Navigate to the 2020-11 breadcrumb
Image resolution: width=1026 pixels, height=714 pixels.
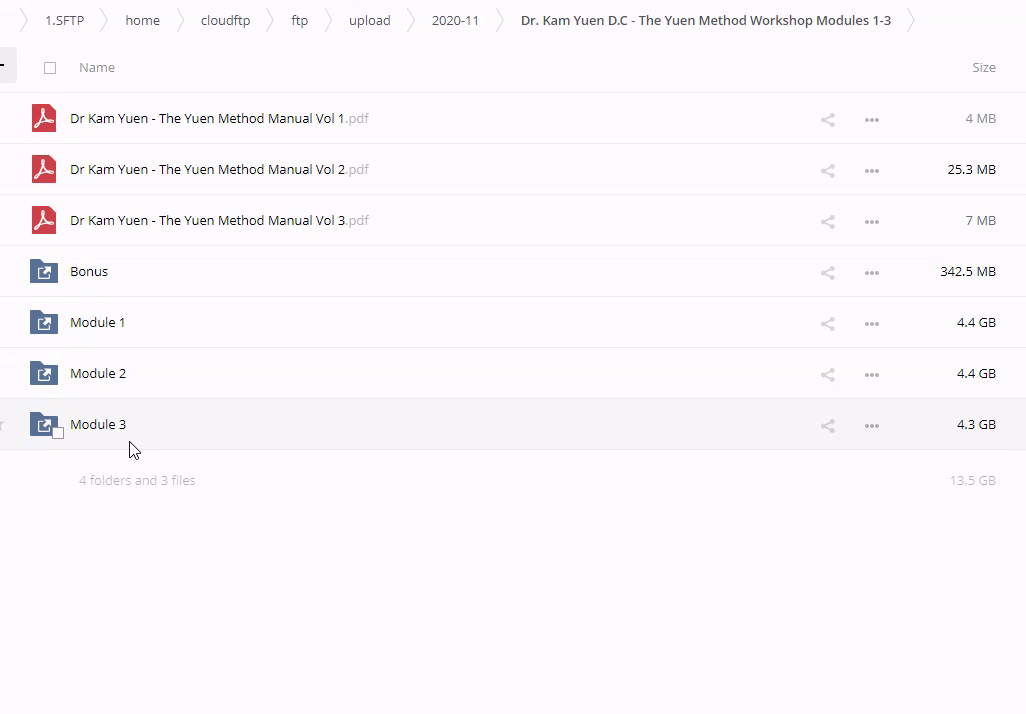click(x=455, y=20)
